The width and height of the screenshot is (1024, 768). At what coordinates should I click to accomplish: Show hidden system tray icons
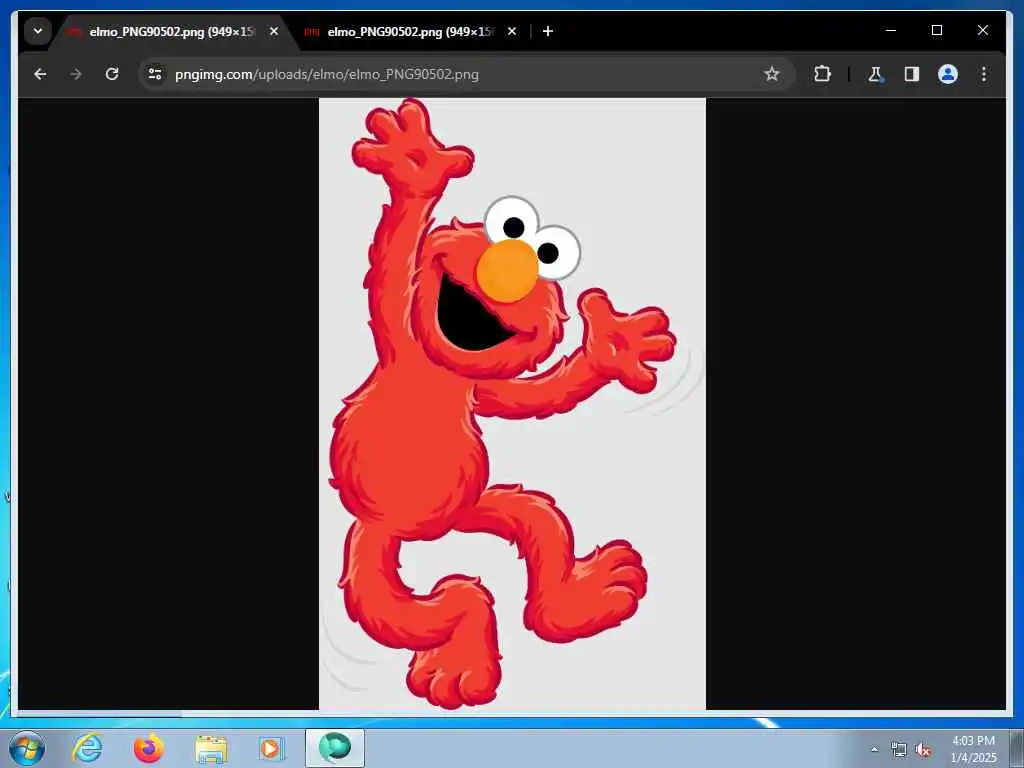(875, 749)
